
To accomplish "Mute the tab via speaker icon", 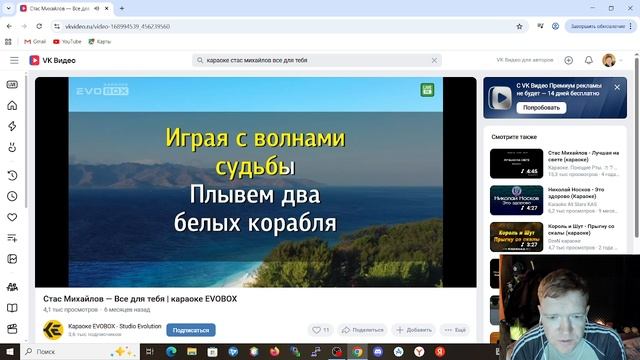I will pyautogui.click(x=97, y=8).
